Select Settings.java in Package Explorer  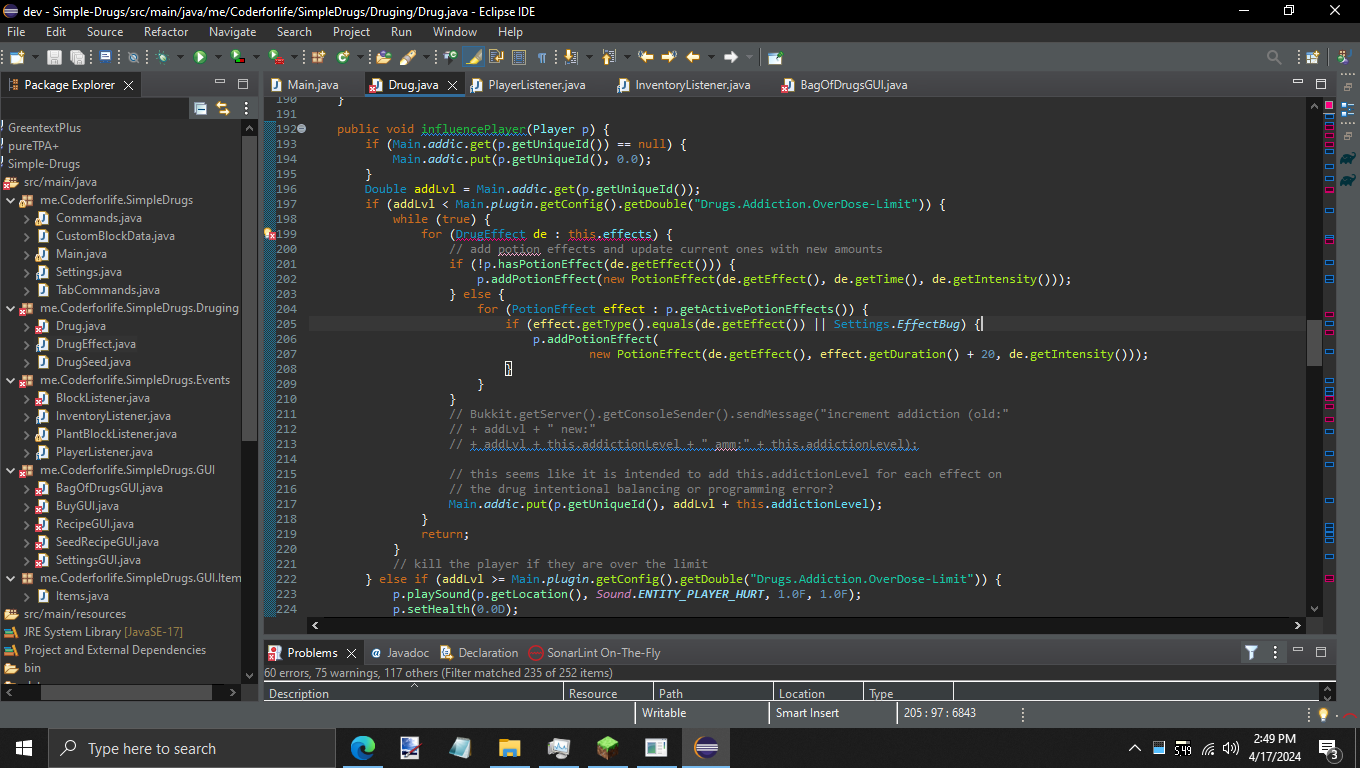coord(88,272)
